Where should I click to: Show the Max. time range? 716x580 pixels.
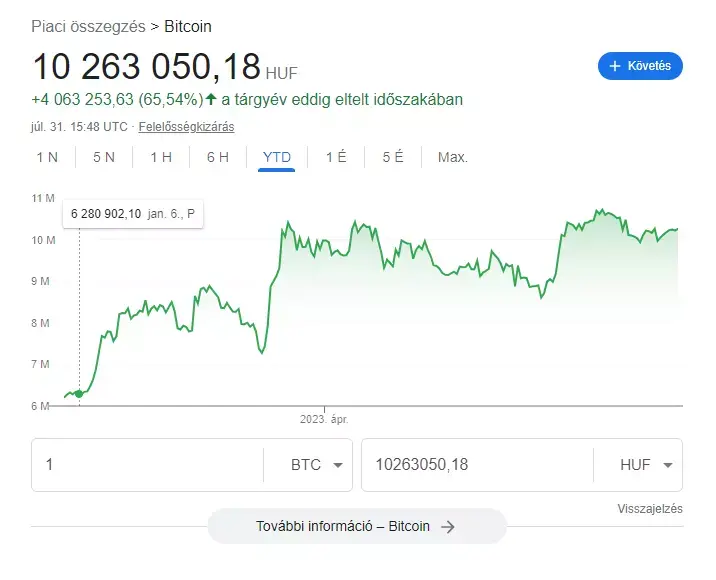coord(453,157)
